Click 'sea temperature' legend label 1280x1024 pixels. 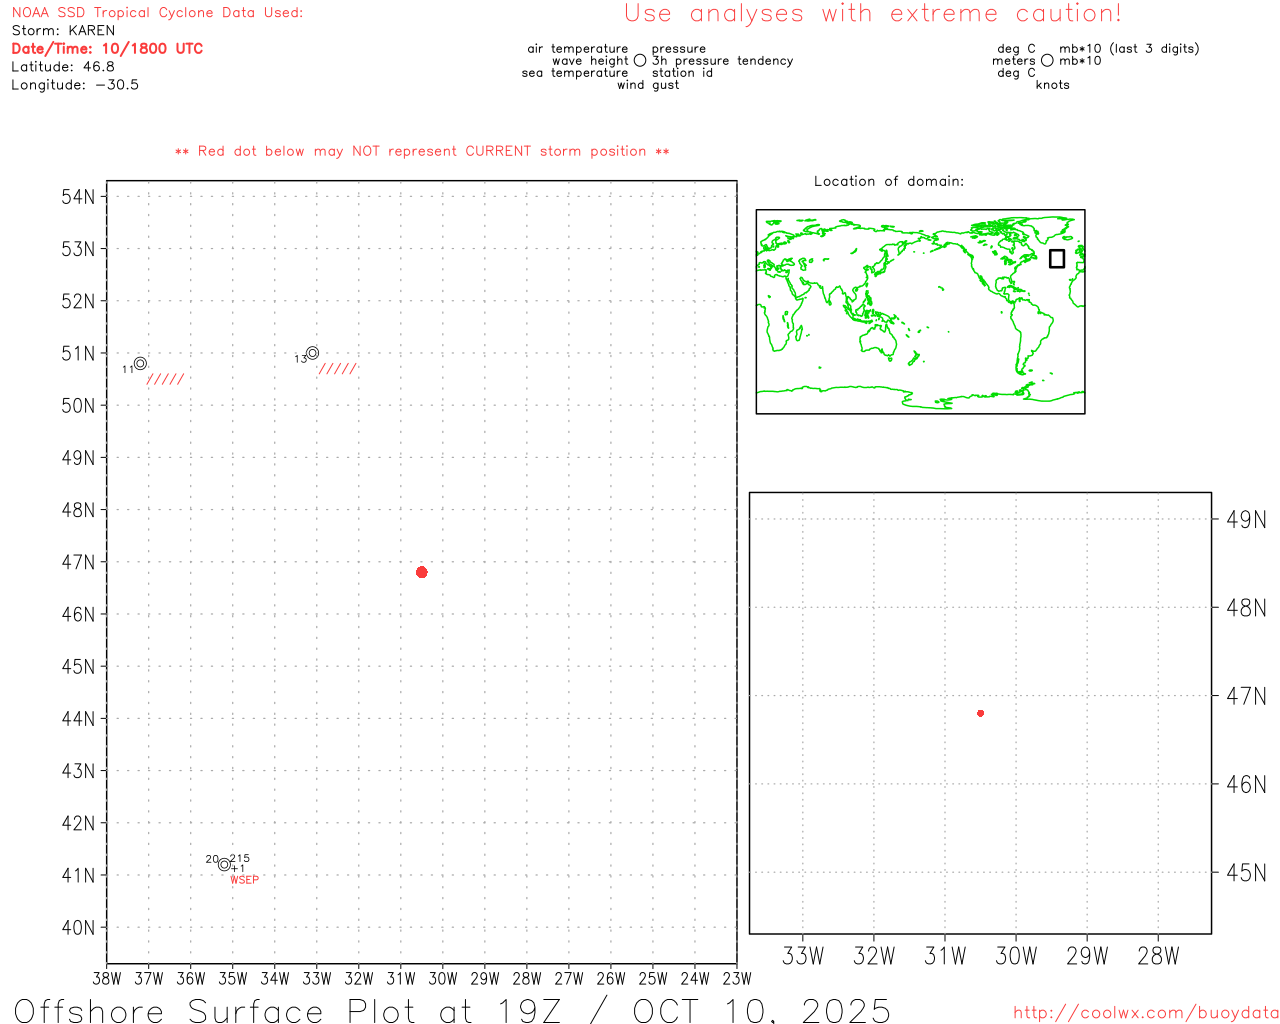coord(575,73)
